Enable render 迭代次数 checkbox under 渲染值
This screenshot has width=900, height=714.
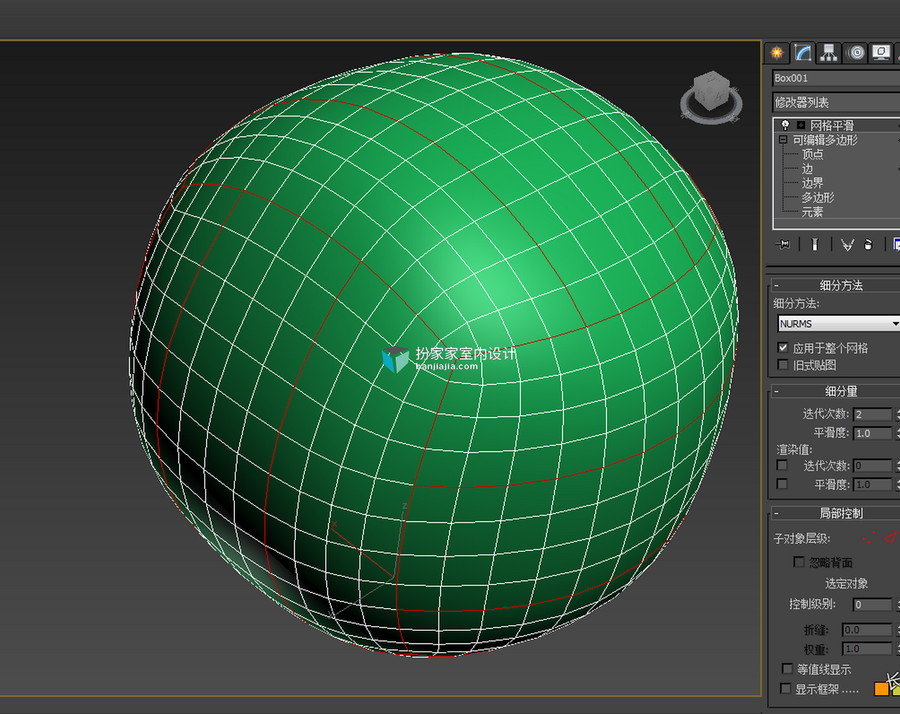[782, 465]
